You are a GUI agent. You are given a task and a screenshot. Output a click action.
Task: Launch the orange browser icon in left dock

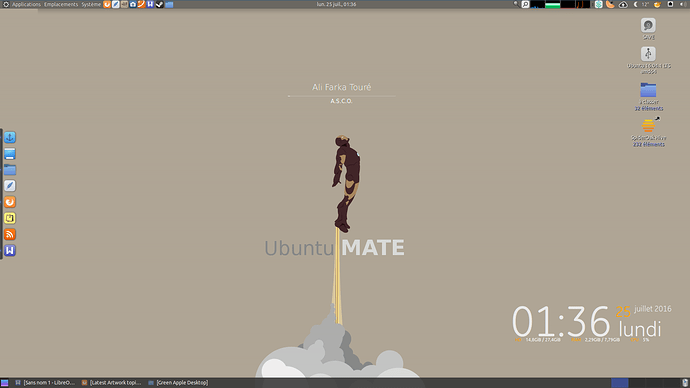(10, 202)
